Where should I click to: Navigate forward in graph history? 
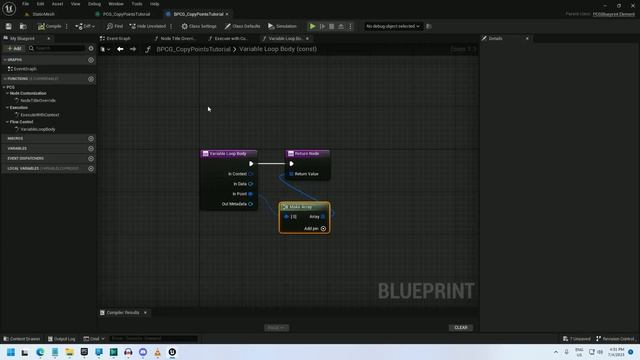pyautogui.click(x=133, y=49)
